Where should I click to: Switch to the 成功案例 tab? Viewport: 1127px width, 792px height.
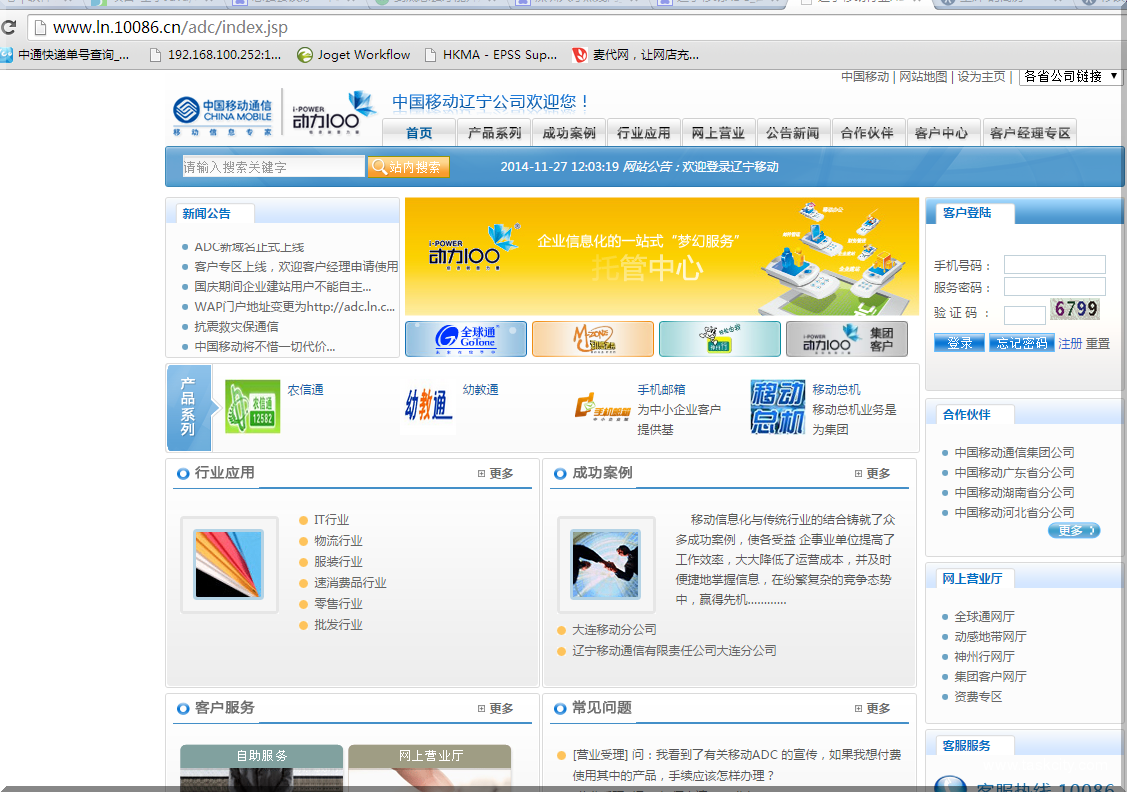[568, 132]
